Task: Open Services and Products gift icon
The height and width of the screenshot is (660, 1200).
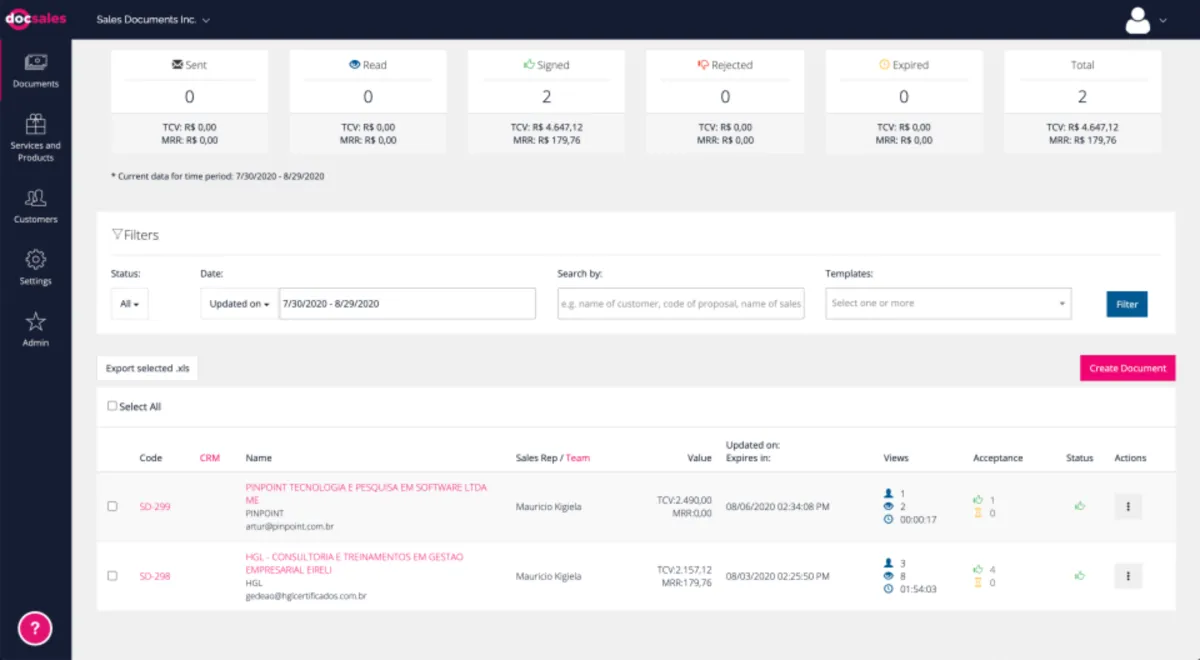Action: tap(36, 125)
